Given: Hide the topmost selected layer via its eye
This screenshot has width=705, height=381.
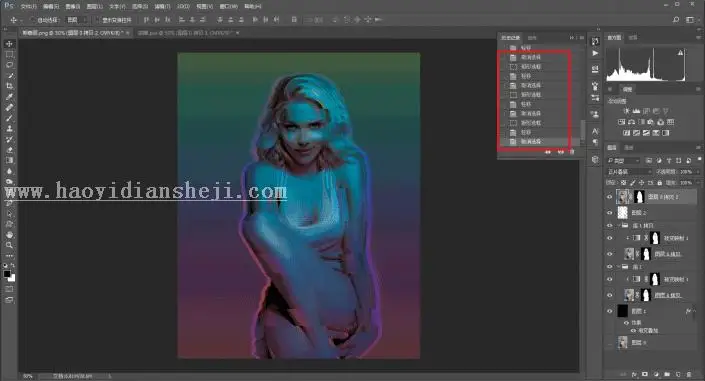Looking at the screenshot, I should (x=610, y=197).
